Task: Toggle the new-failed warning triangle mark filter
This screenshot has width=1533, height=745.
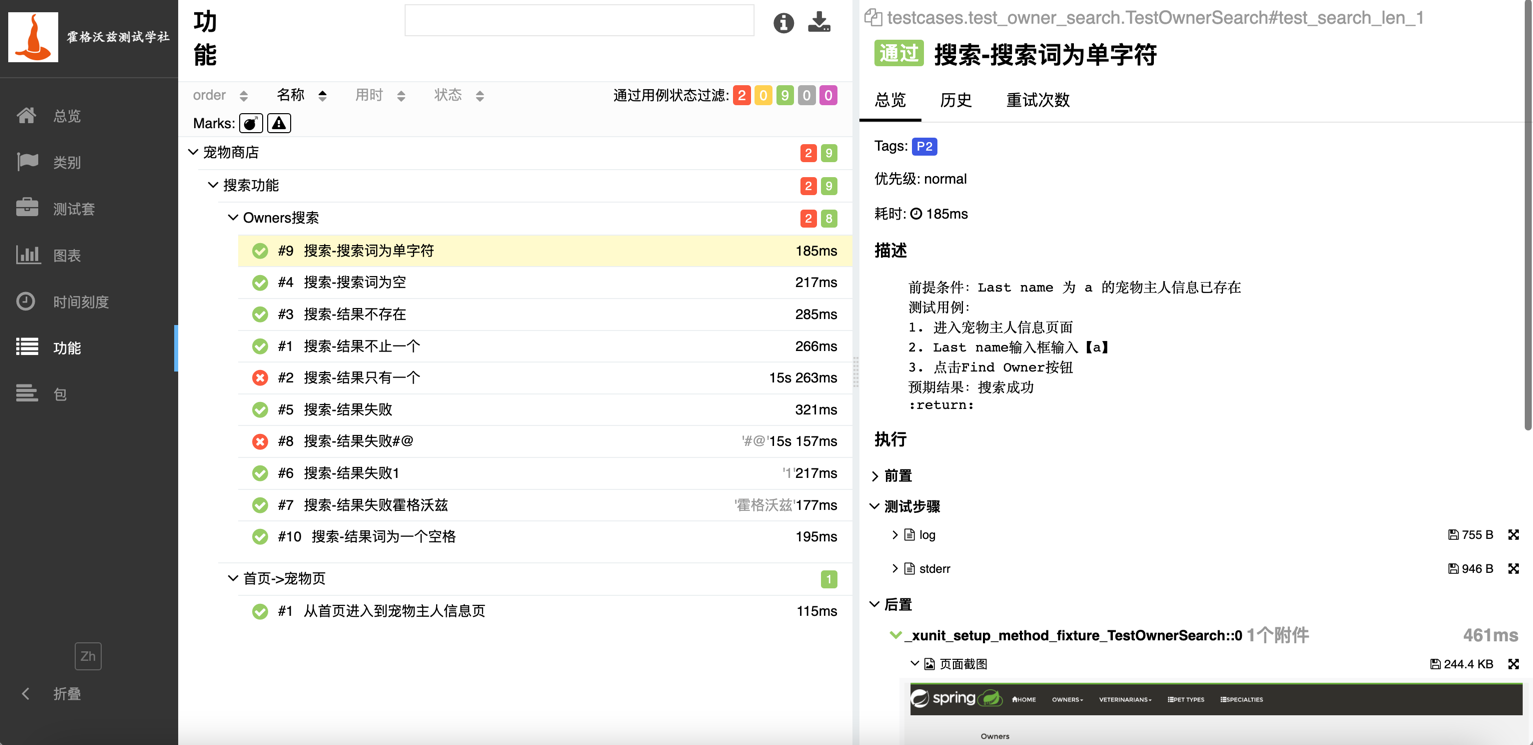Action: pyautogui.click(x=279, y=123)
